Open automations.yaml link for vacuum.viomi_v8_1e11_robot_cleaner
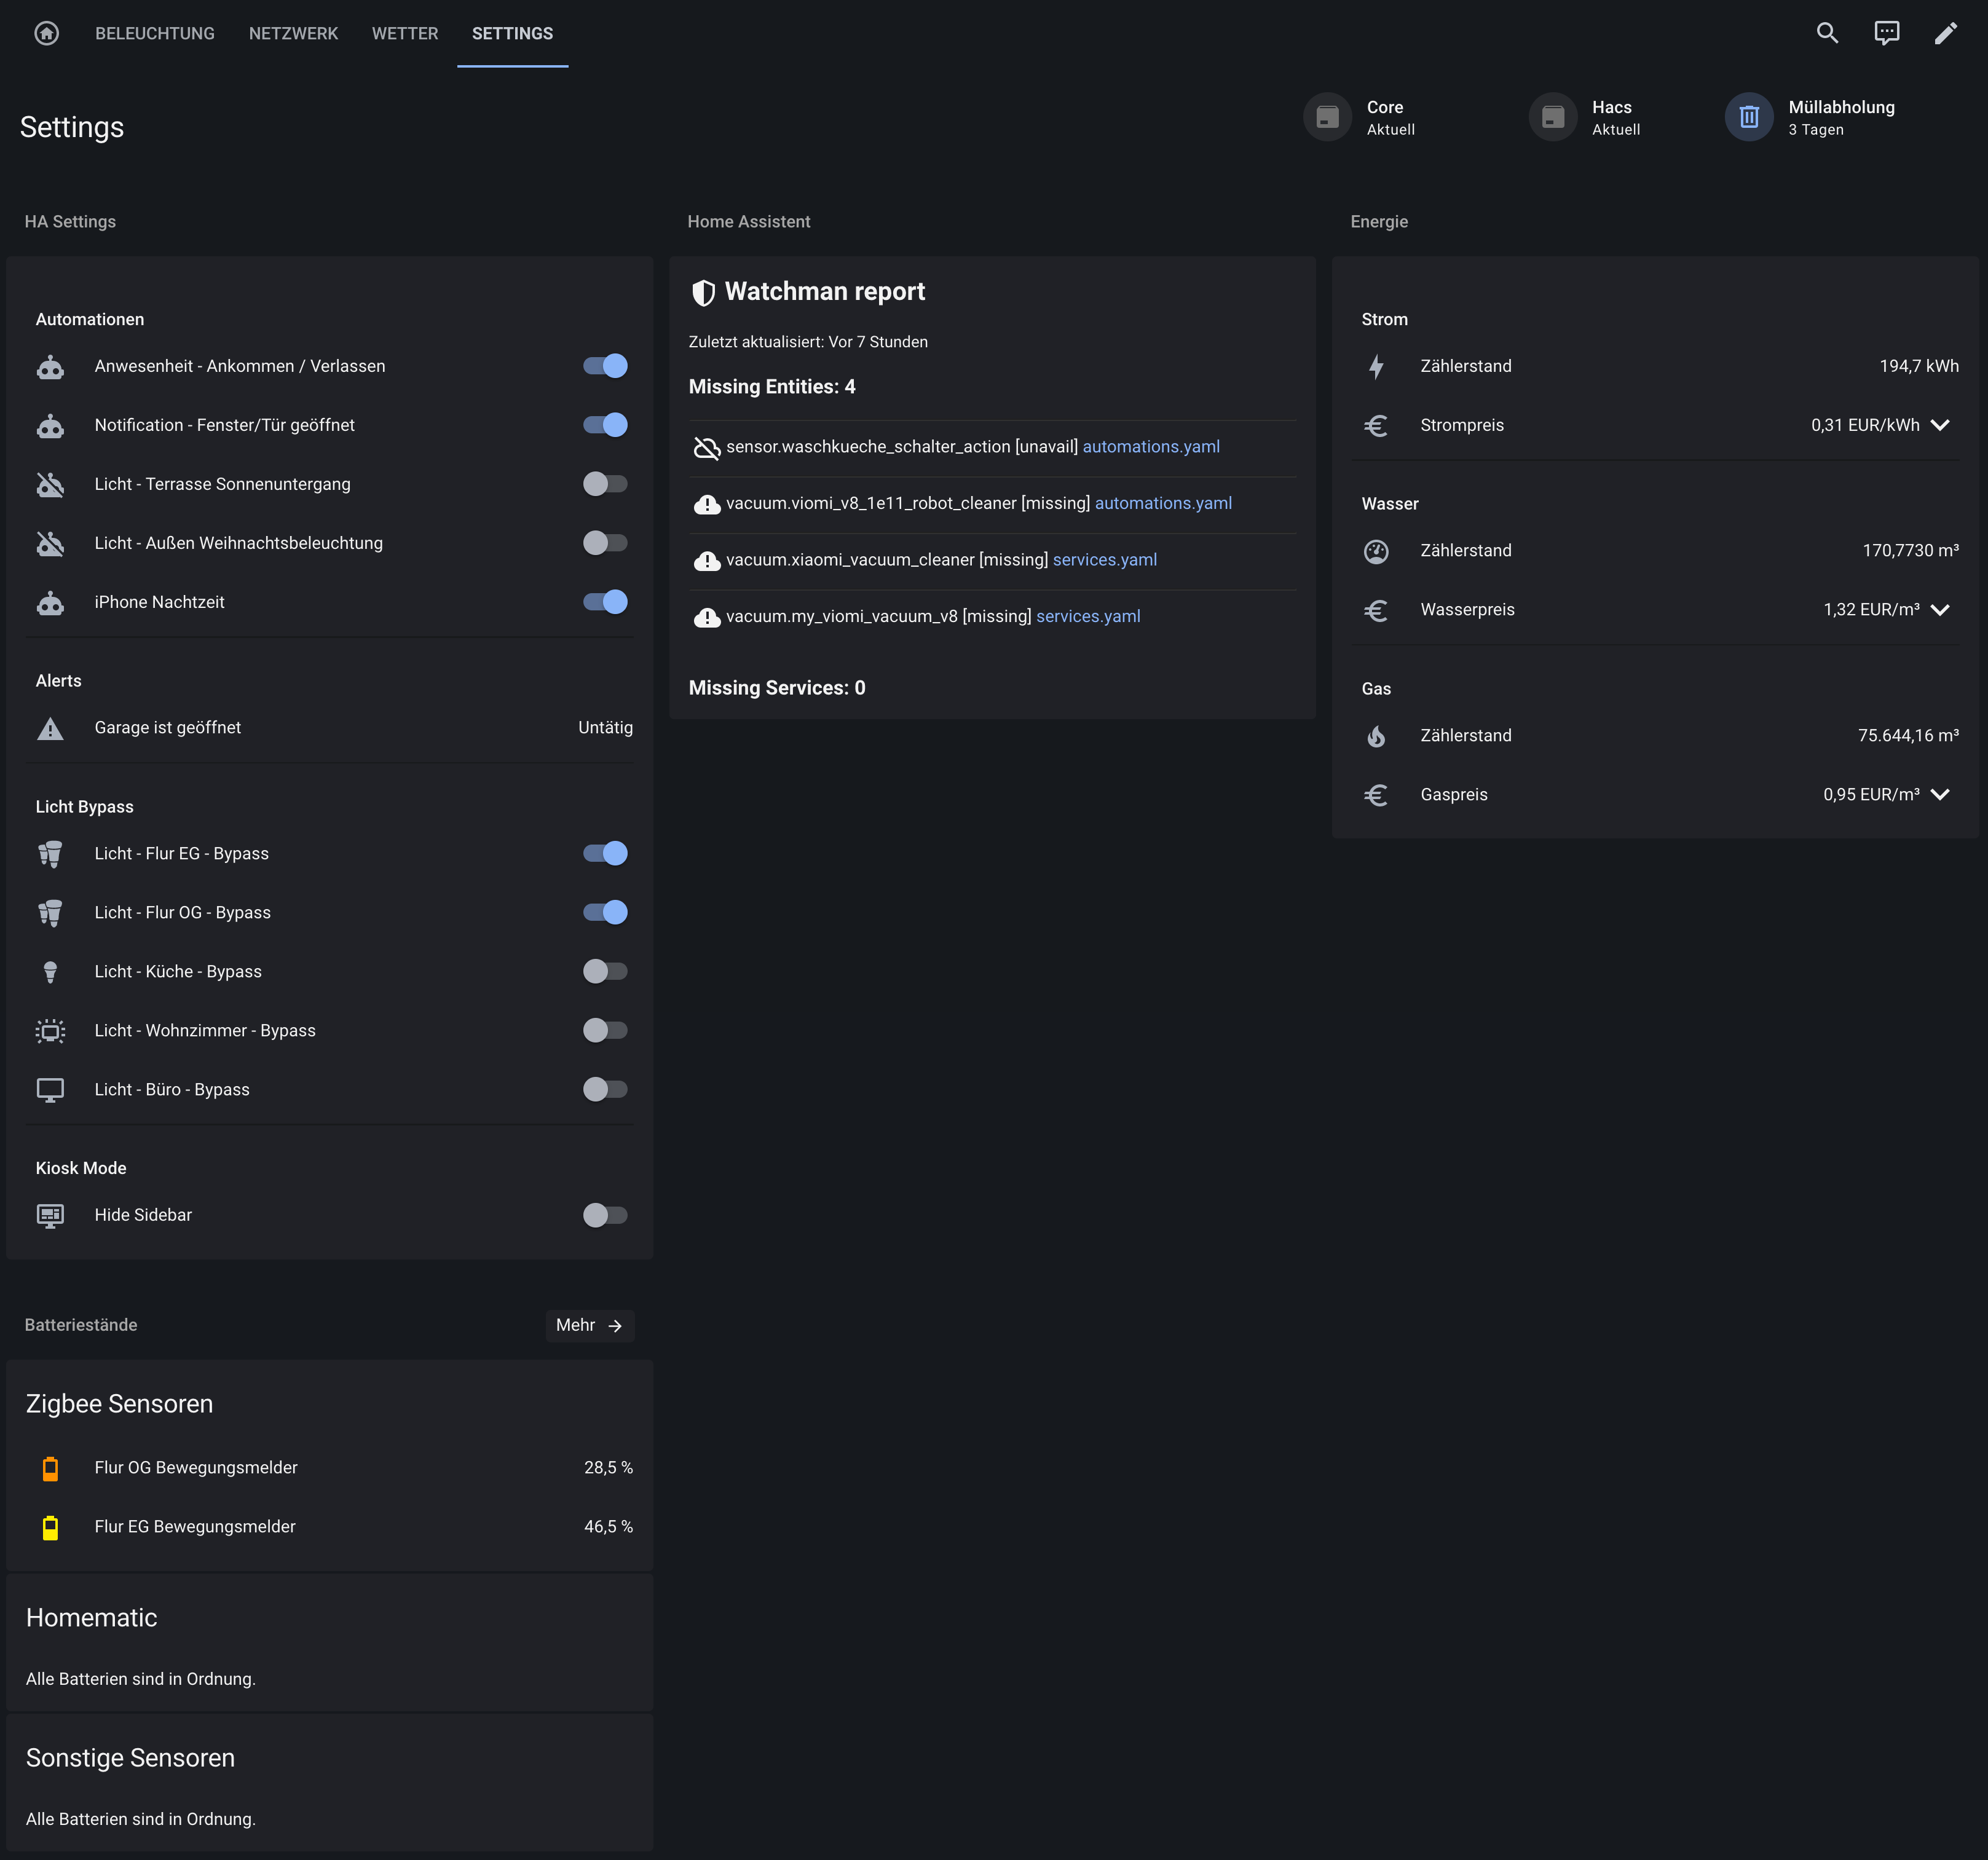The width and height of the screenshot is (1988, 1860). (1163, 504)
